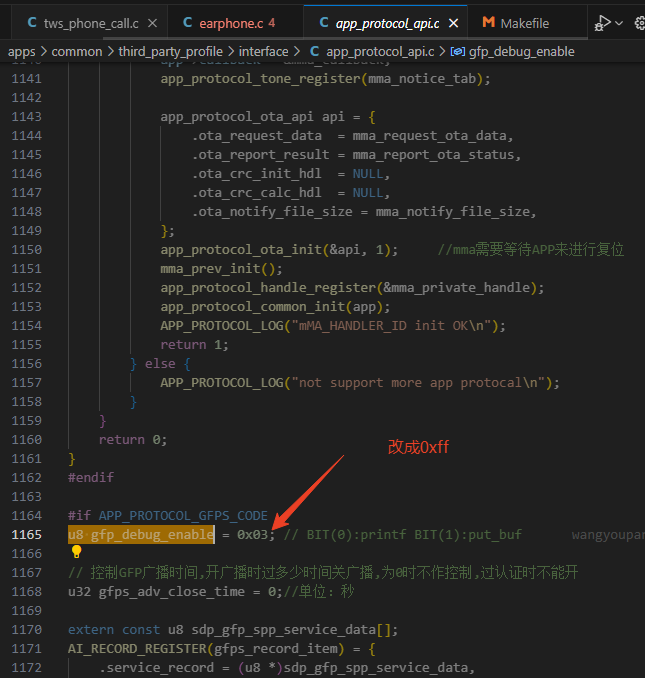The height and width of the screenshot is (678, 645).
Task: Click gfps_adv_close_time variable name
Action: (x=172, y=592)
